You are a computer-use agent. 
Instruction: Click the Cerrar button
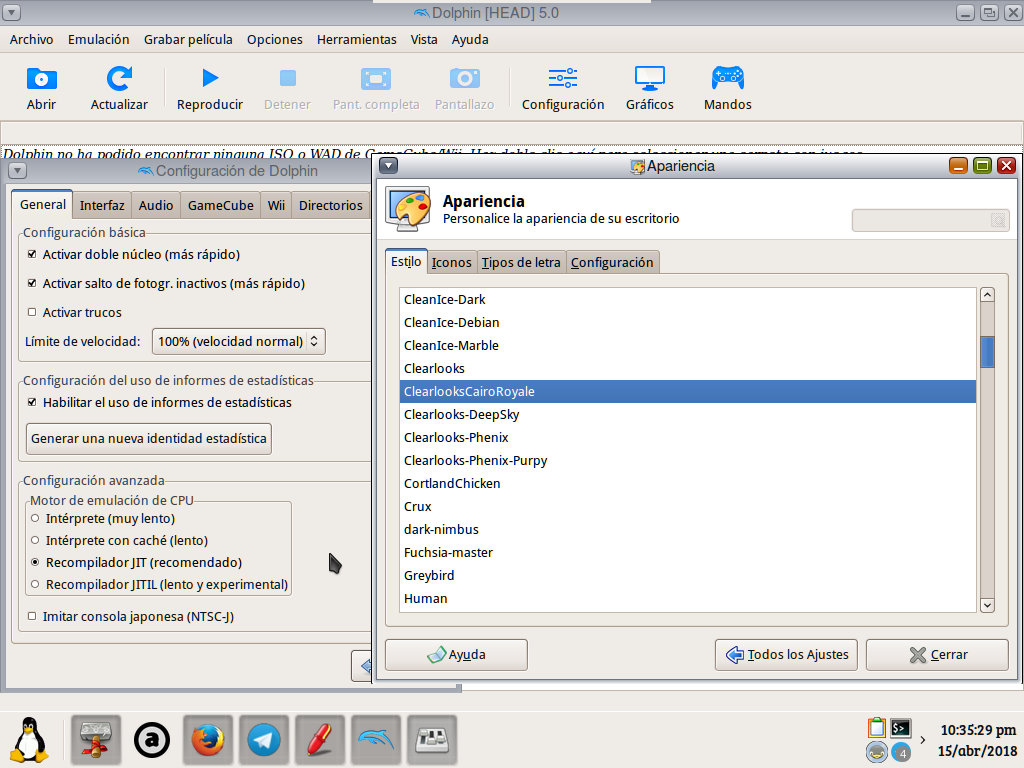point(937,654)
